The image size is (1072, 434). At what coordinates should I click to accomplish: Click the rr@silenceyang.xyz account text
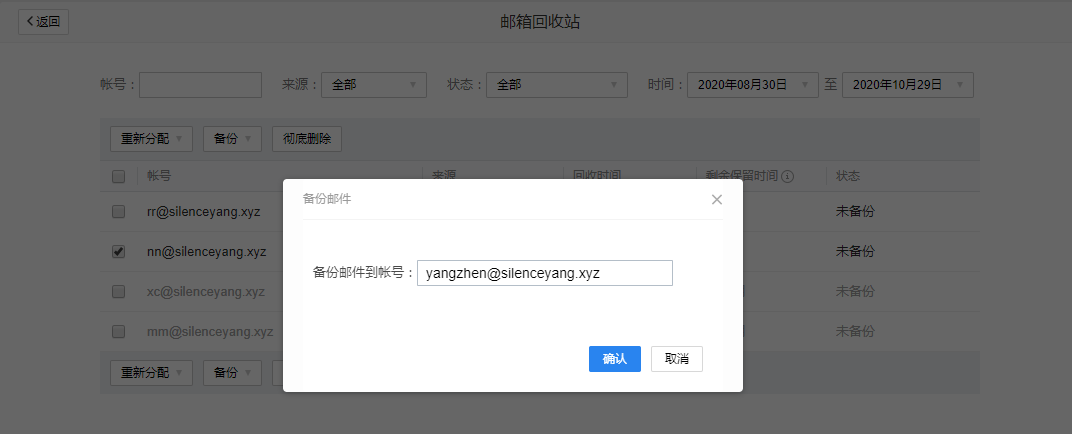(x=204, y=211)
